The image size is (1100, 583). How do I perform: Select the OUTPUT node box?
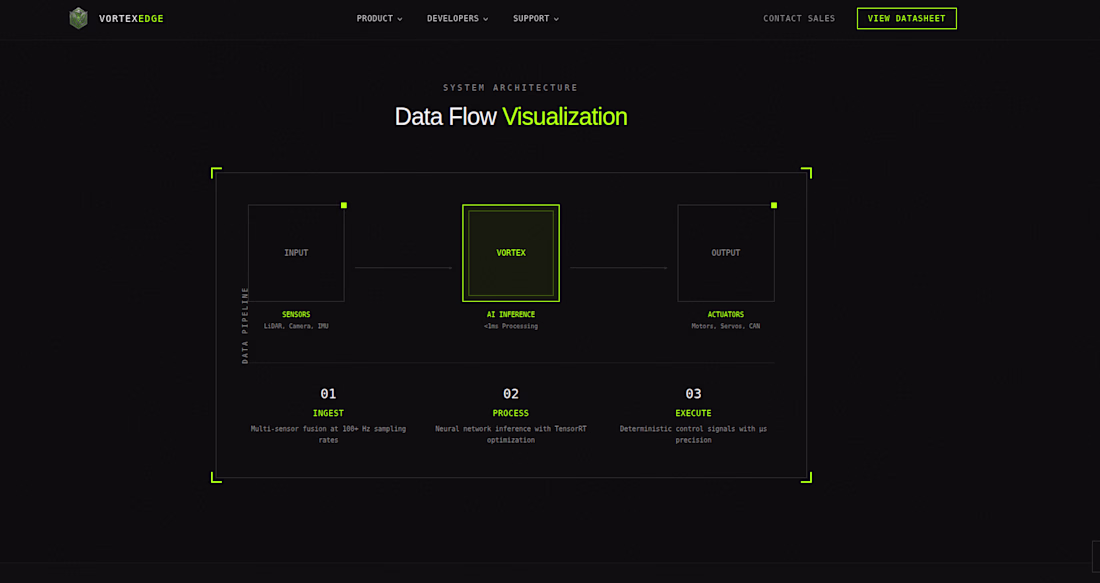pos(726,253)
